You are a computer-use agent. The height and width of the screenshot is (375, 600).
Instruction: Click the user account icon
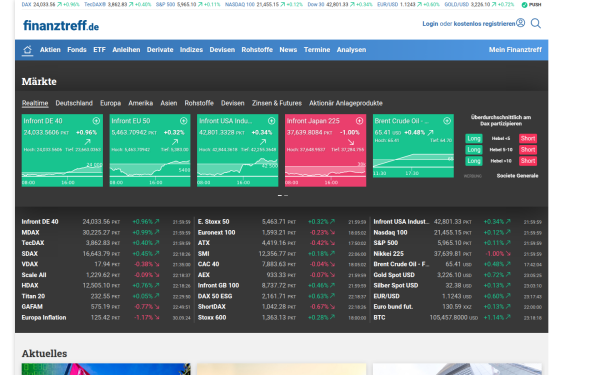coord(520,23)
